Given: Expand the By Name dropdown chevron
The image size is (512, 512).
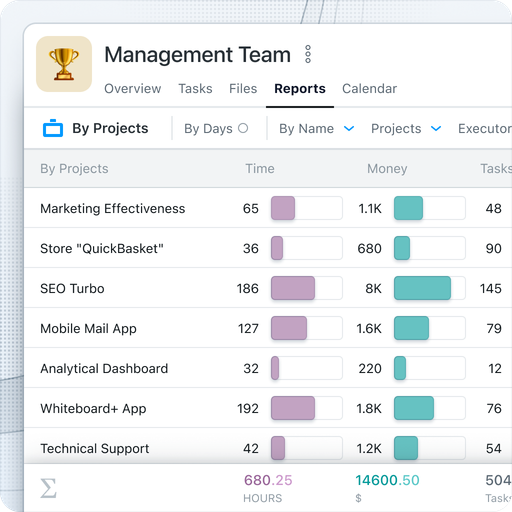Looking at the screenshot, I should coord(349,128).
